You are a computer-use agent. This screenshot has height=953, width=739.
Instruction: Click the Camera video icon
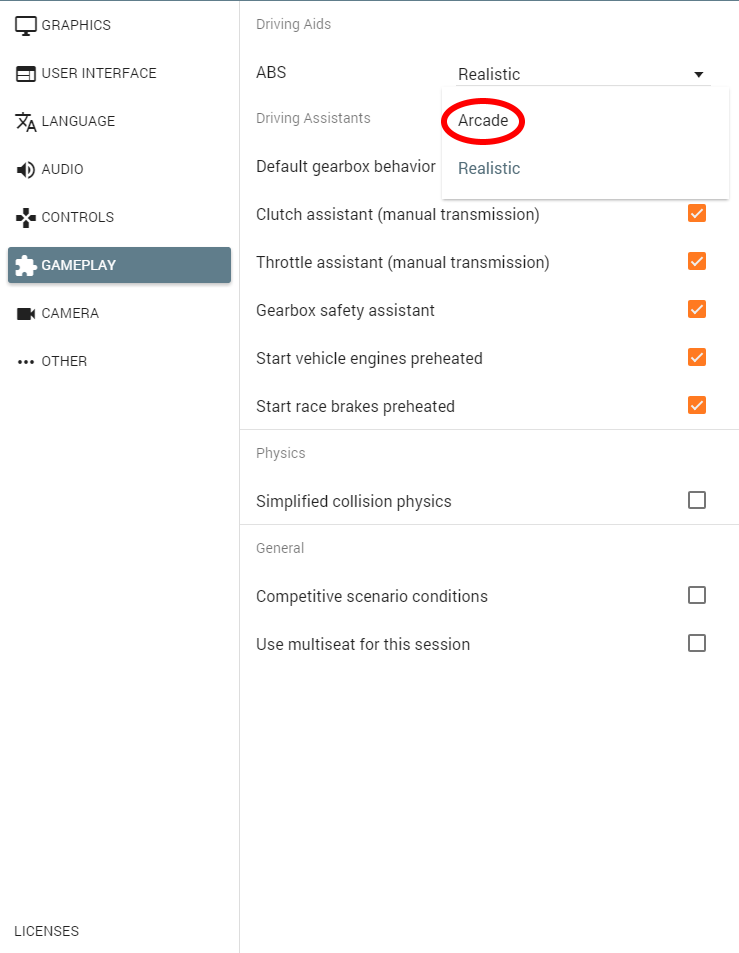[x=26, y=314]
